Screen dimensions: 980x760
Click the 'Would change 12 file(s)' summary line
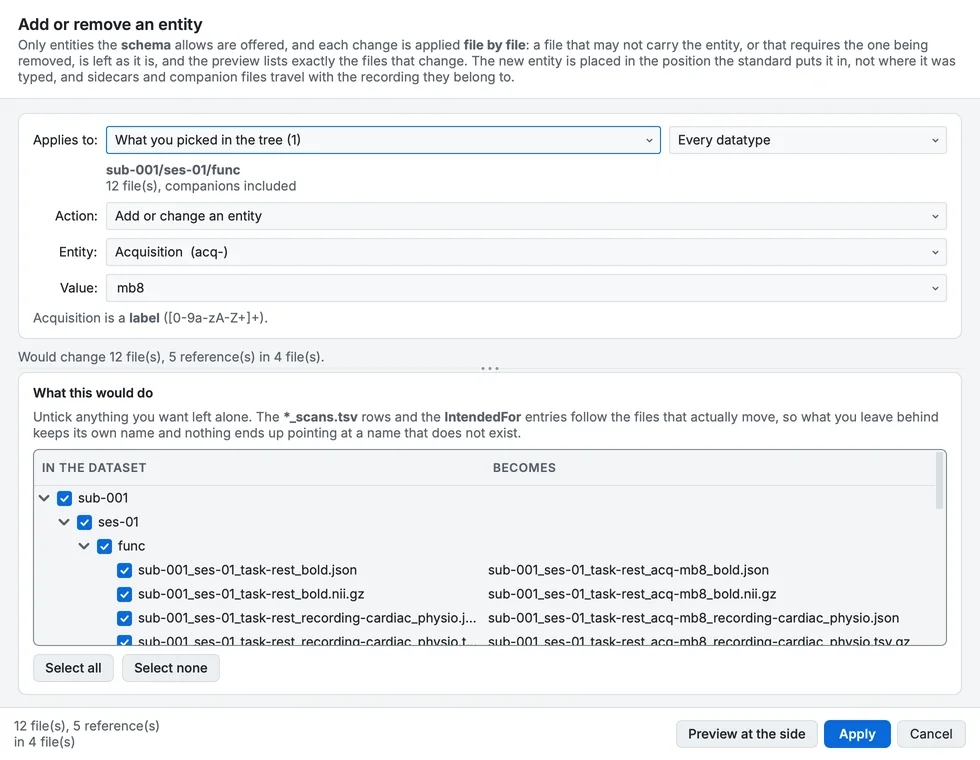171,357
